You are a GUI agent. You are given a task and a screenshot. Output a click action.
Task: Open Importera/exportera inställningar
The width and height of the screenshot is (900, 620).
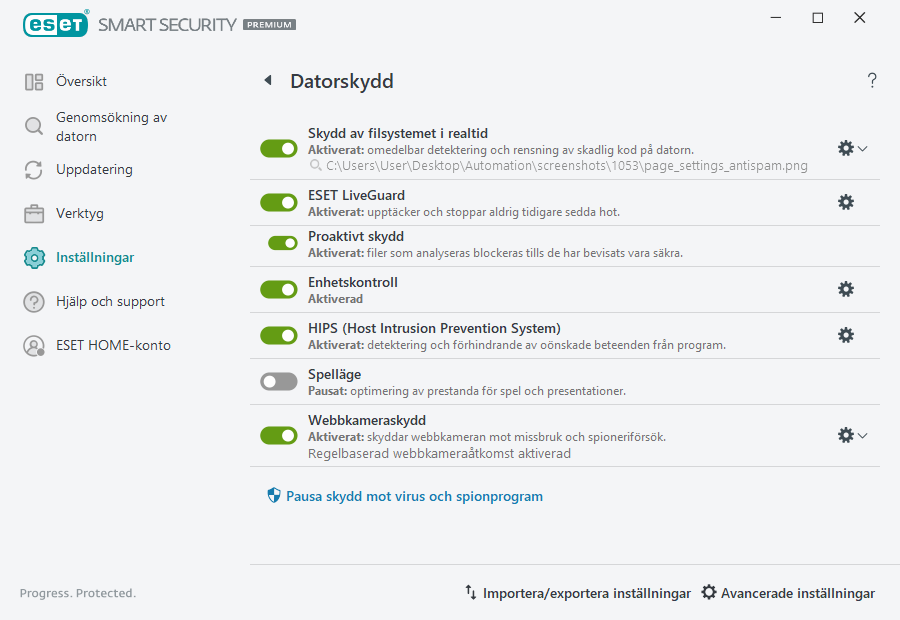click(x=577, y=593)
